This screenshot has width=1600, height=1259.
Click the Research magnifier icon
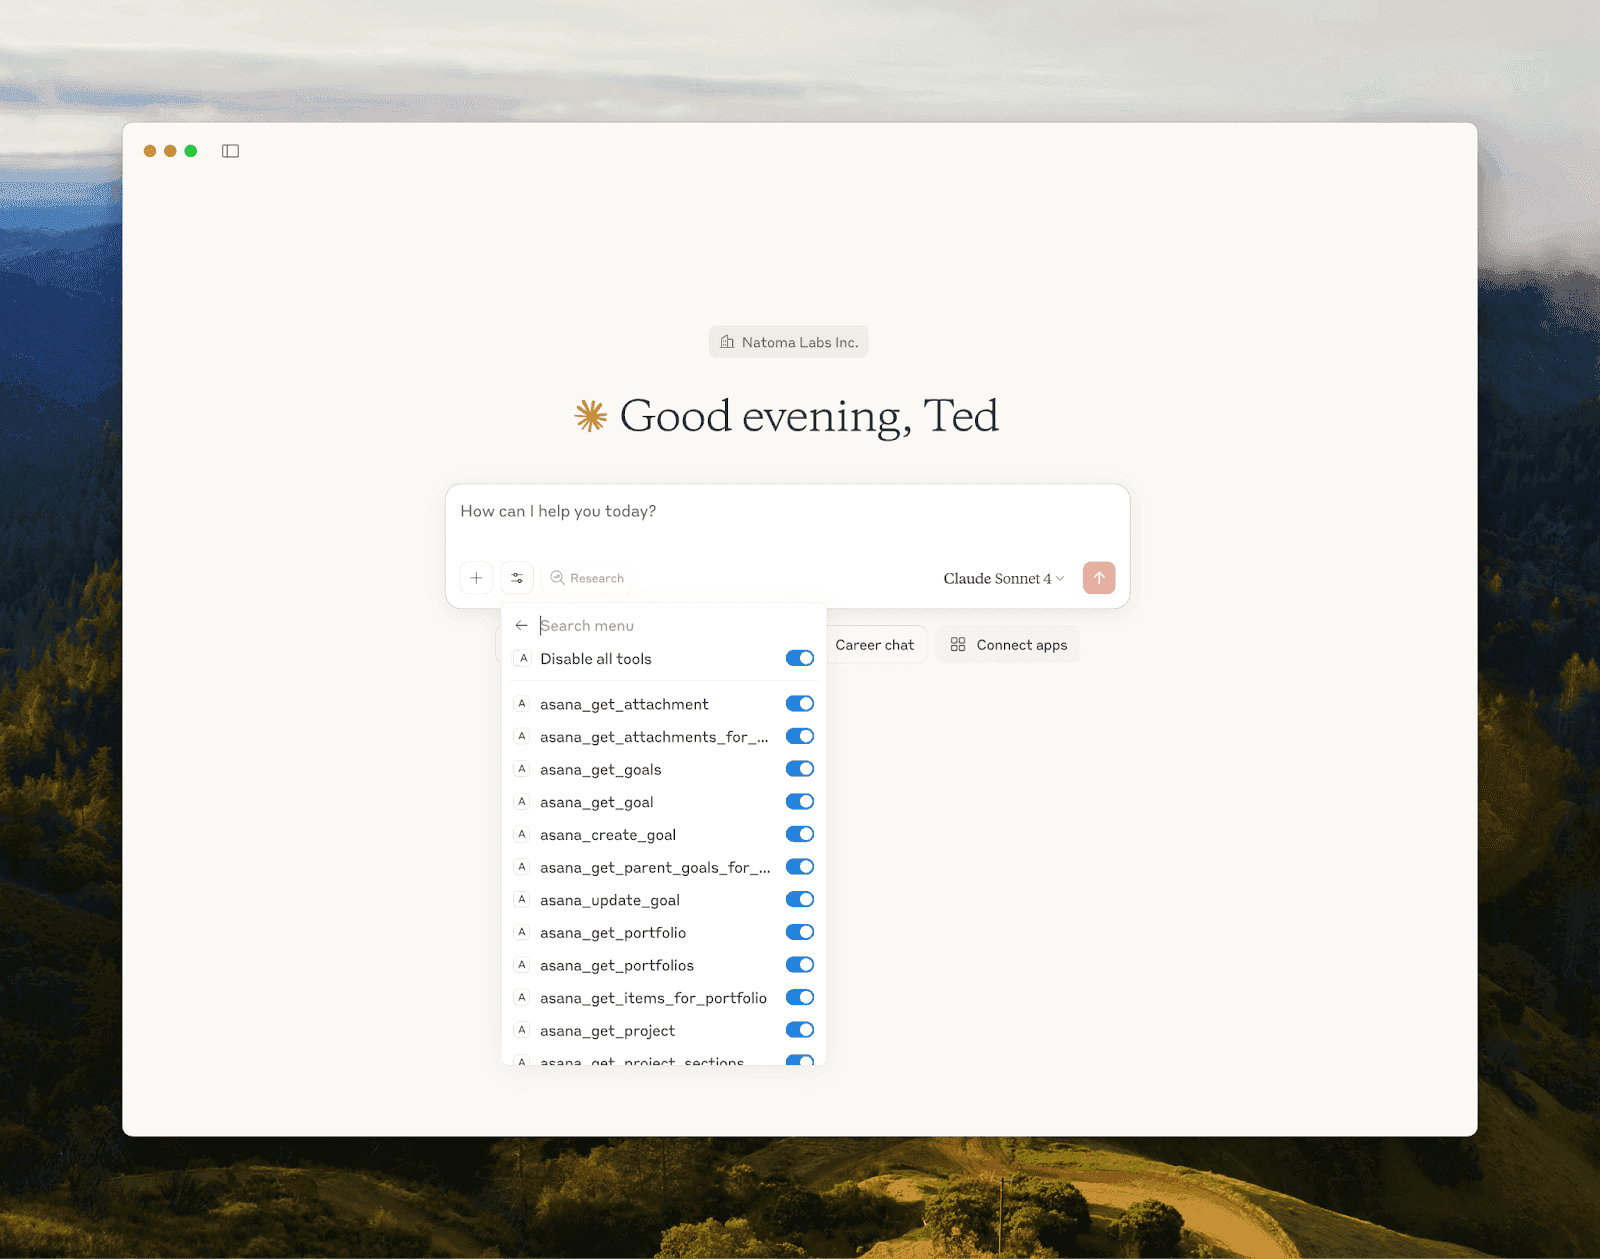click(558, 578)
